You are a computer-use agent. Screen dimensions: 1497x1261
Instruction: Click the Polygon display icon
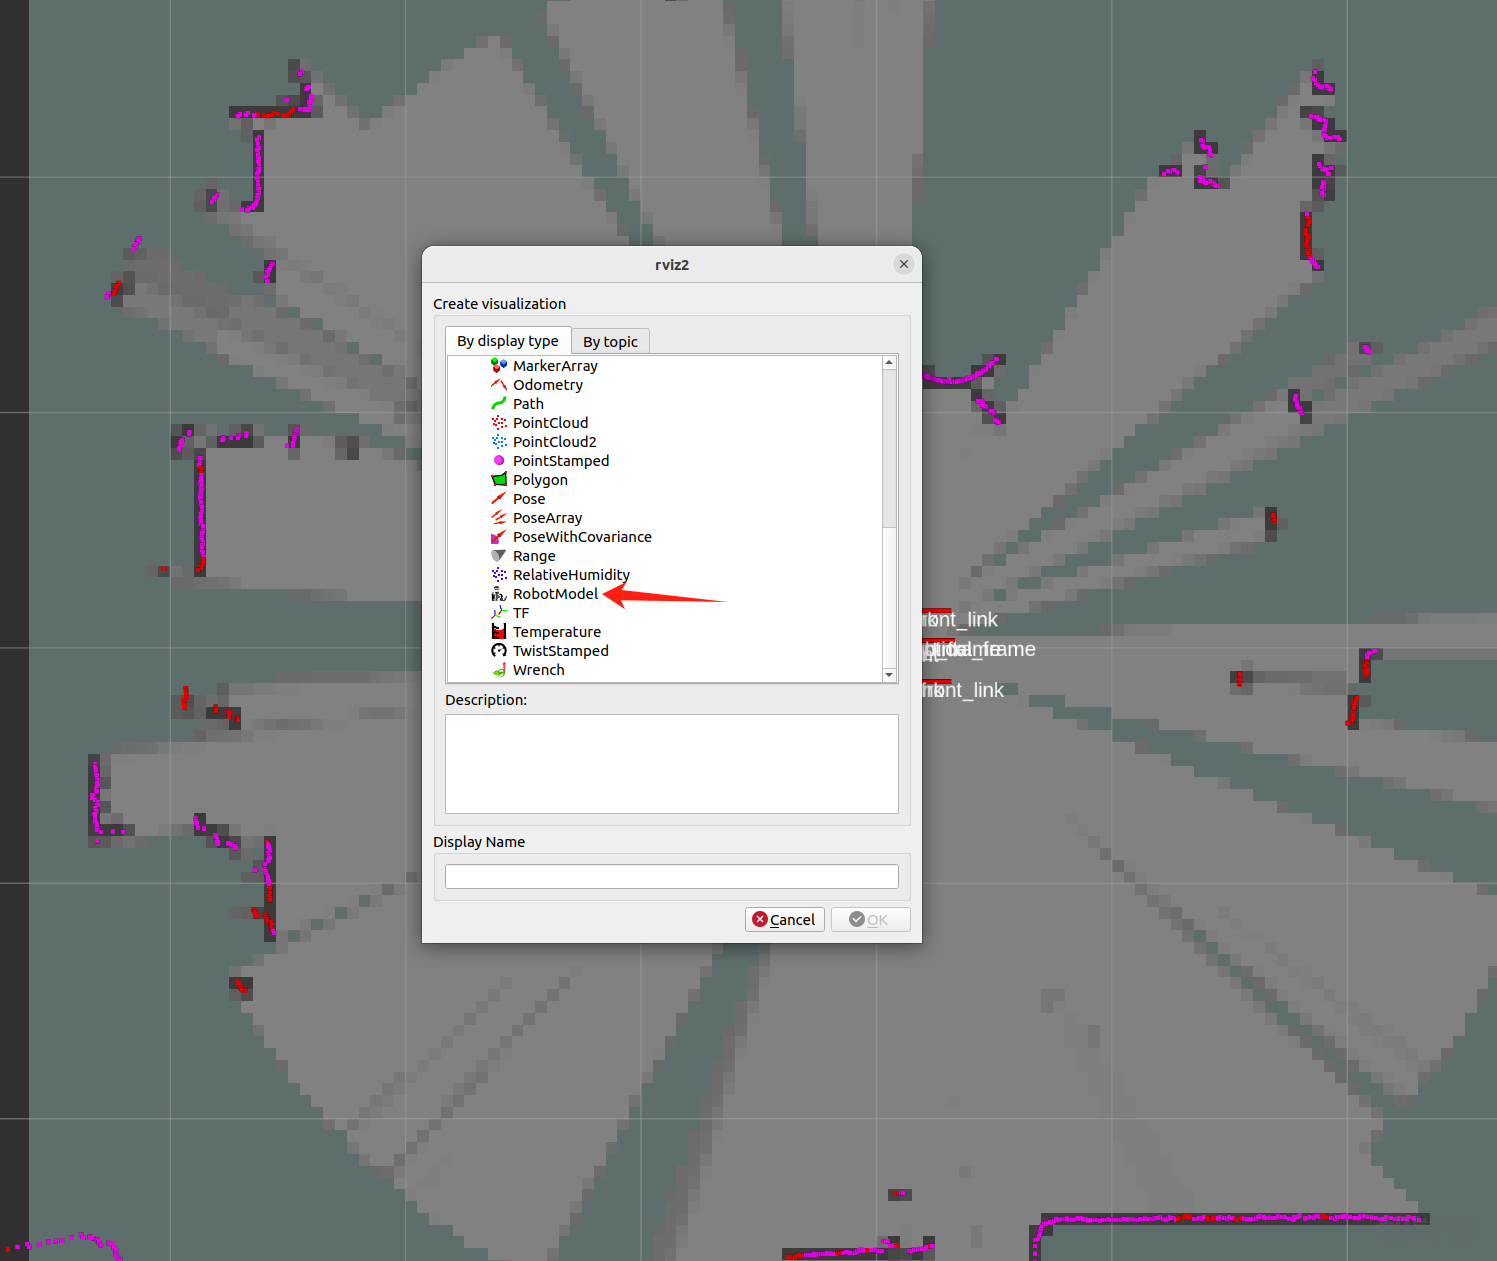[498, 480]
